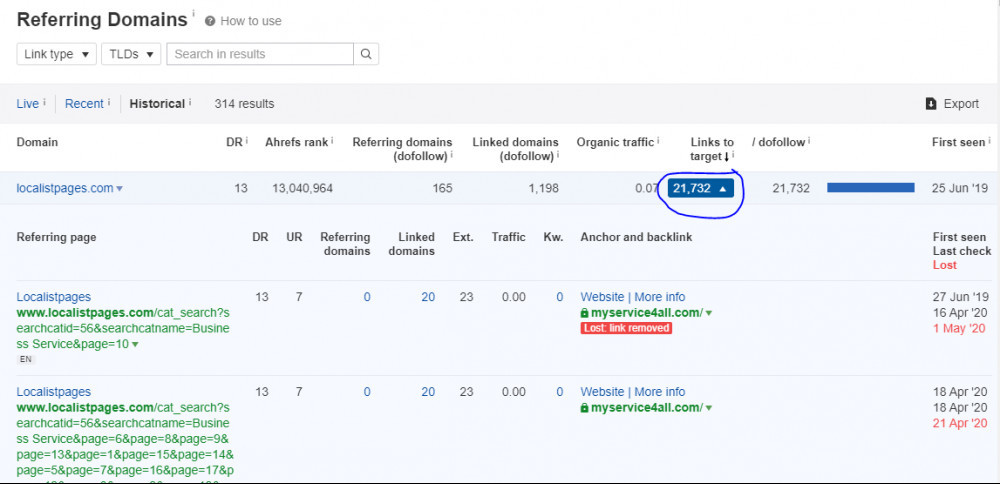Click the info icon next to Recent
This screenshot has width=1000, height=484.
click(x=108, y=101)
